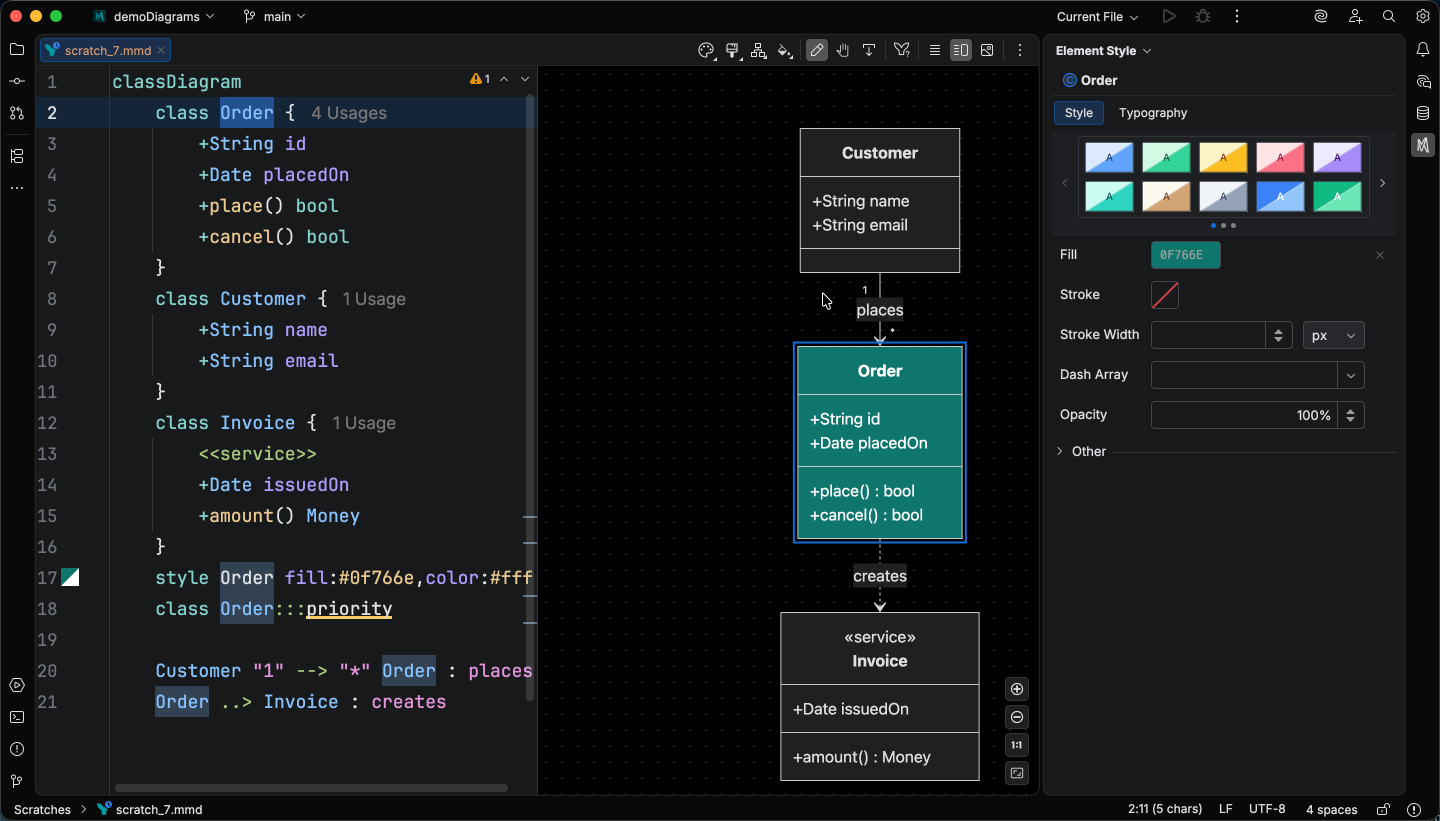The height and width of the screenshot is (821, 1440).
Task: Open the Current File run configuration dropdown
Action: coord(1097,16)
